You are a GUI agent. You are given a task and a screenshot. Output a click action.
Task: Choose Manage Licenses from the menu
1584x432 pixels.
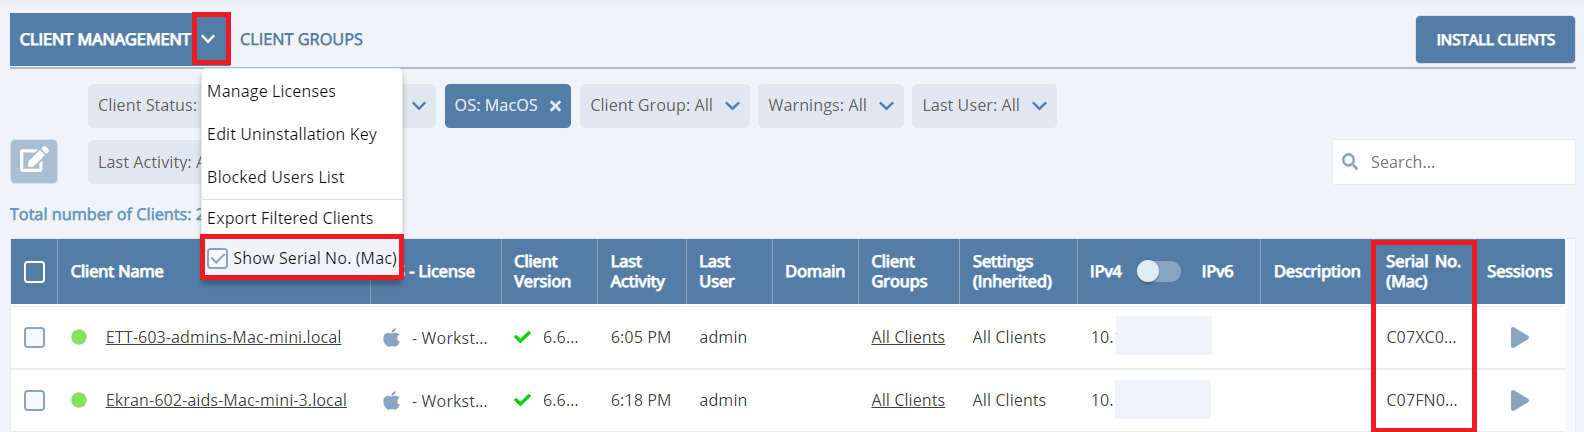coord(271,91)
